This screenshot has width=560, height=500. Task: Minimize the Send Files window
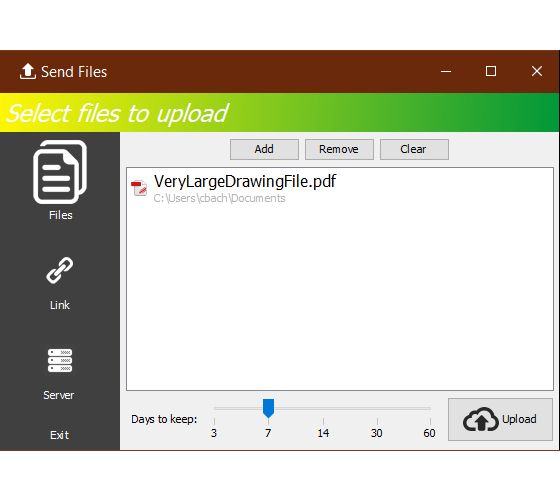coord(446,71)
